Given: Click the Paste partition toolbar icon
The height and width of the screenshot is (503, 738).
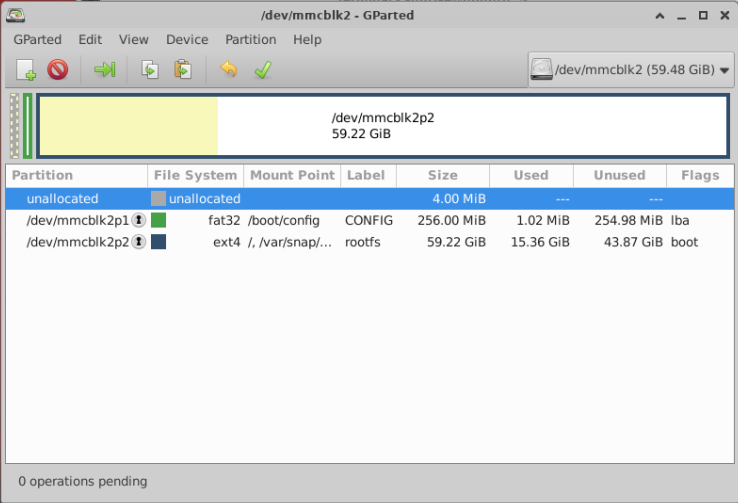Looking at the screenshot, I should (x=183, y=70).
